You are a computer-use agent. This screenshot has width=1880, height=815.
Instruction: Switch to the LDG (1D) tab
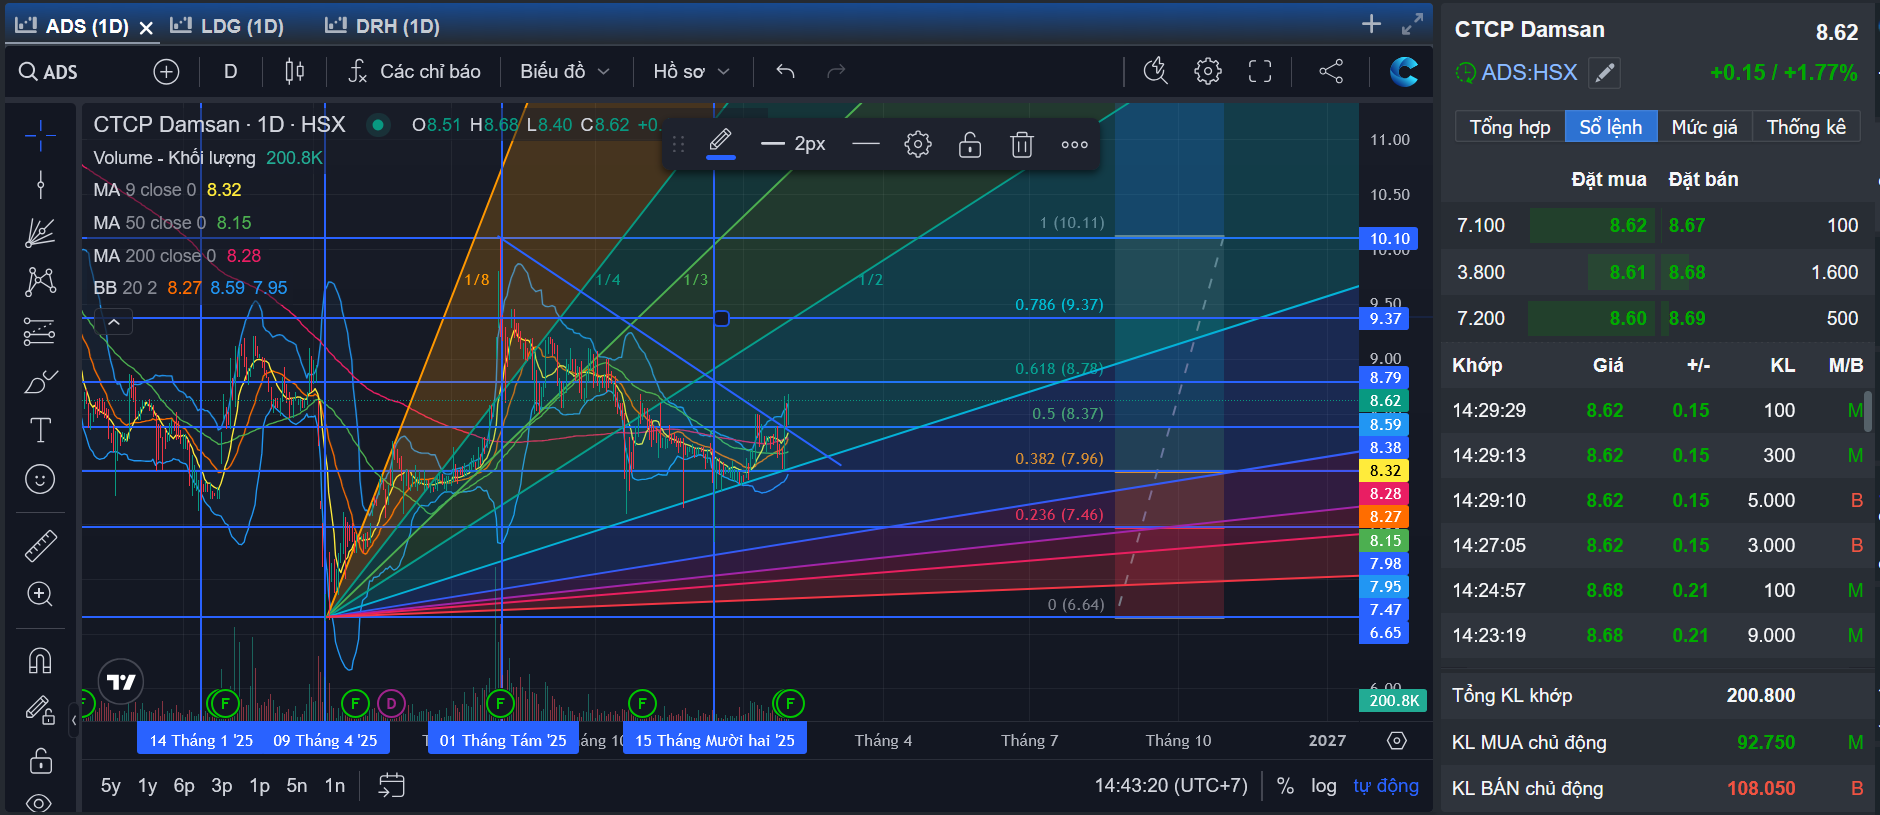[228, 26]
